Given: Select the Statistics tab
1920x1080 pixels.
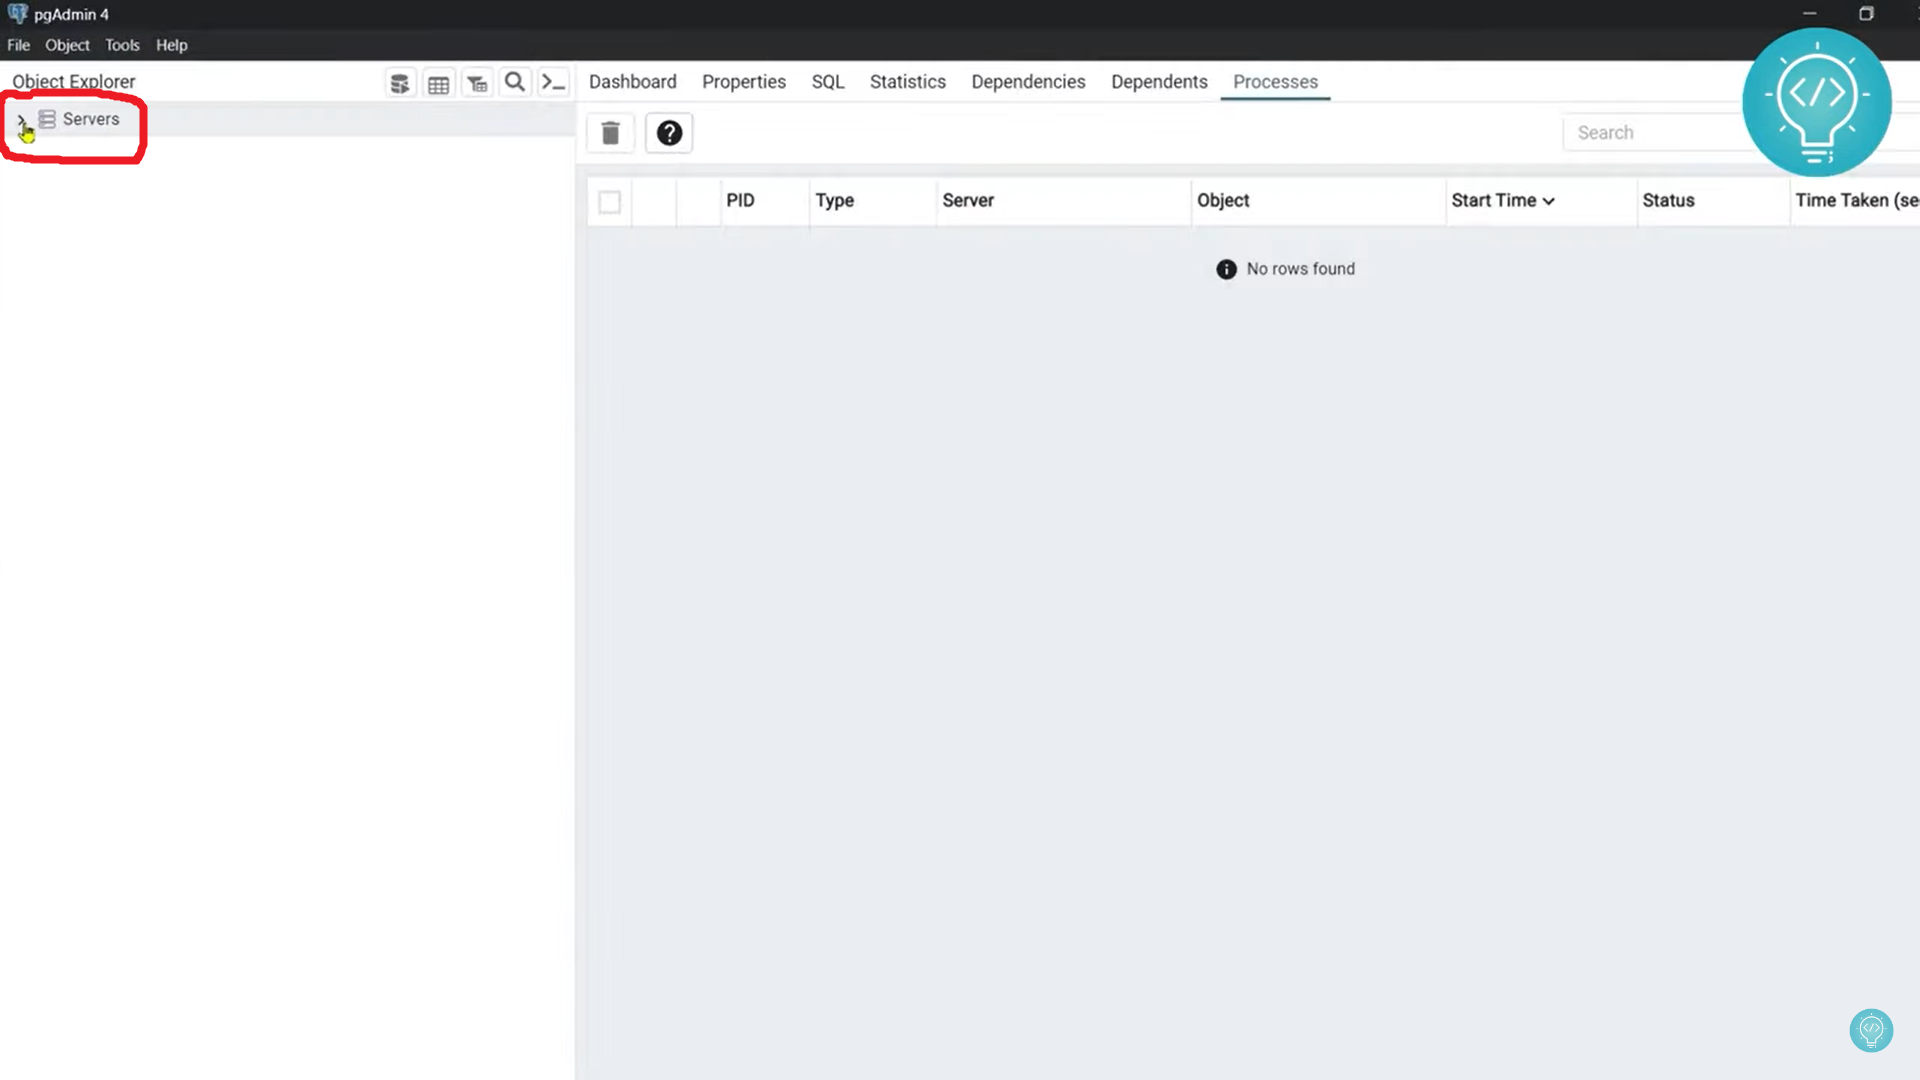Looking at the screenshot, I should coord(907,81).
